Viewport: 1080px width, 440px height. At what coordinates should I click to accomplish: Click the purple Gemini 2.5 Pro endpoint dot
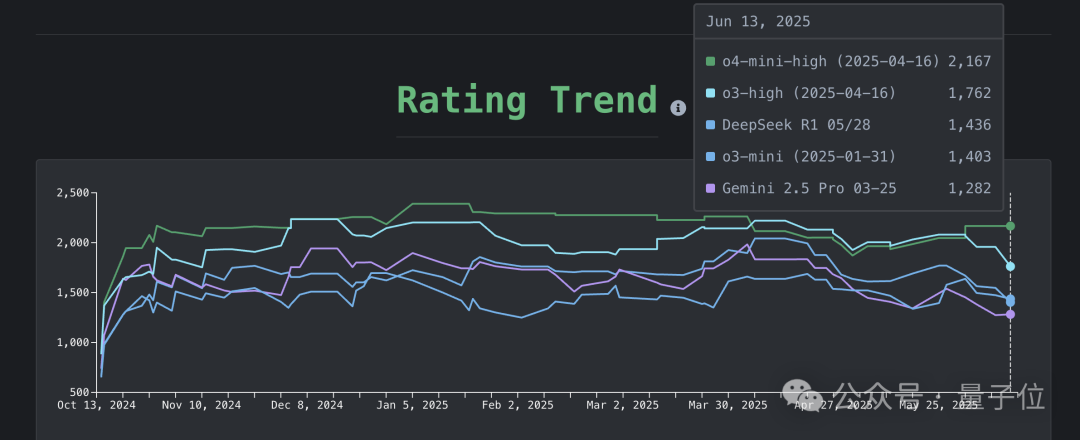pos(1010,314)
